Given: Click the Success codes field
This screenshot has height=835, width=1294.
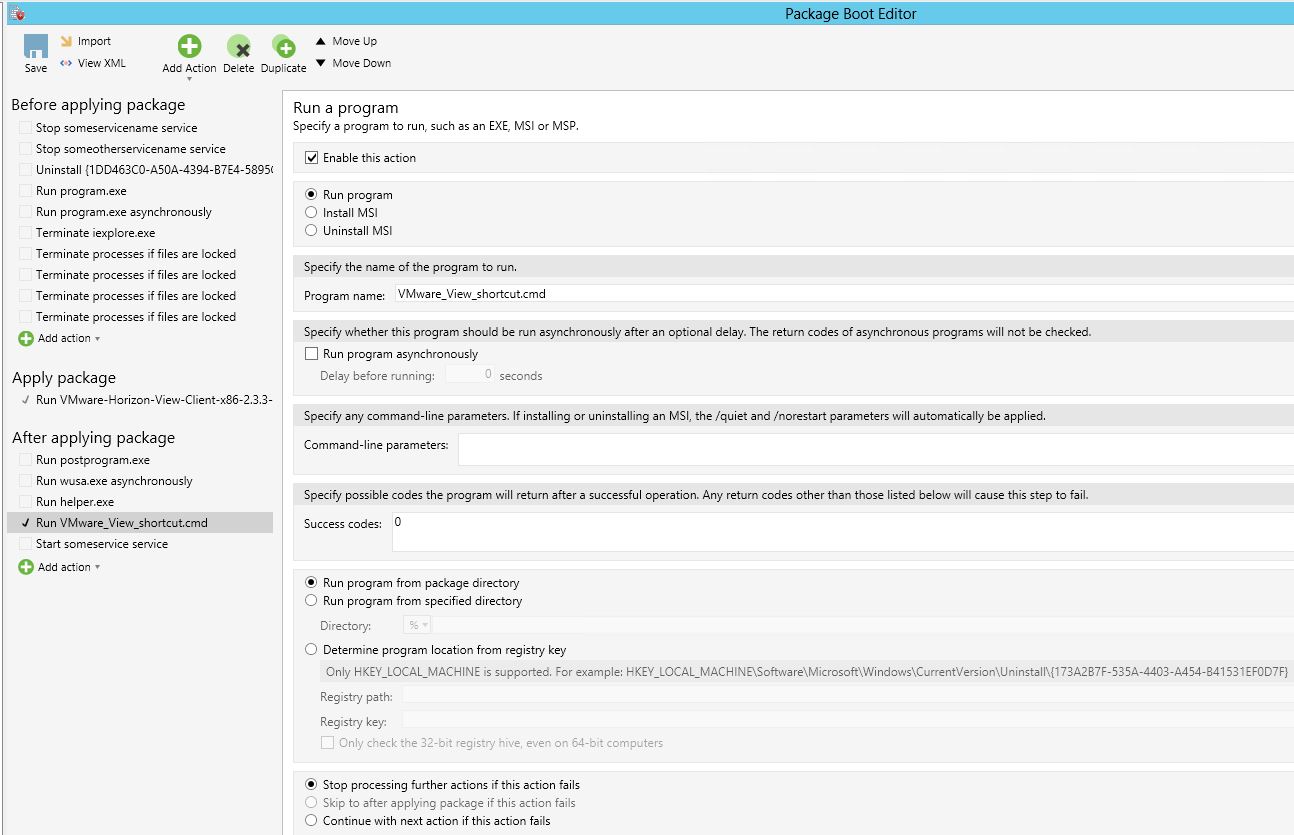Looking at the screenshot, I should 843,531.
